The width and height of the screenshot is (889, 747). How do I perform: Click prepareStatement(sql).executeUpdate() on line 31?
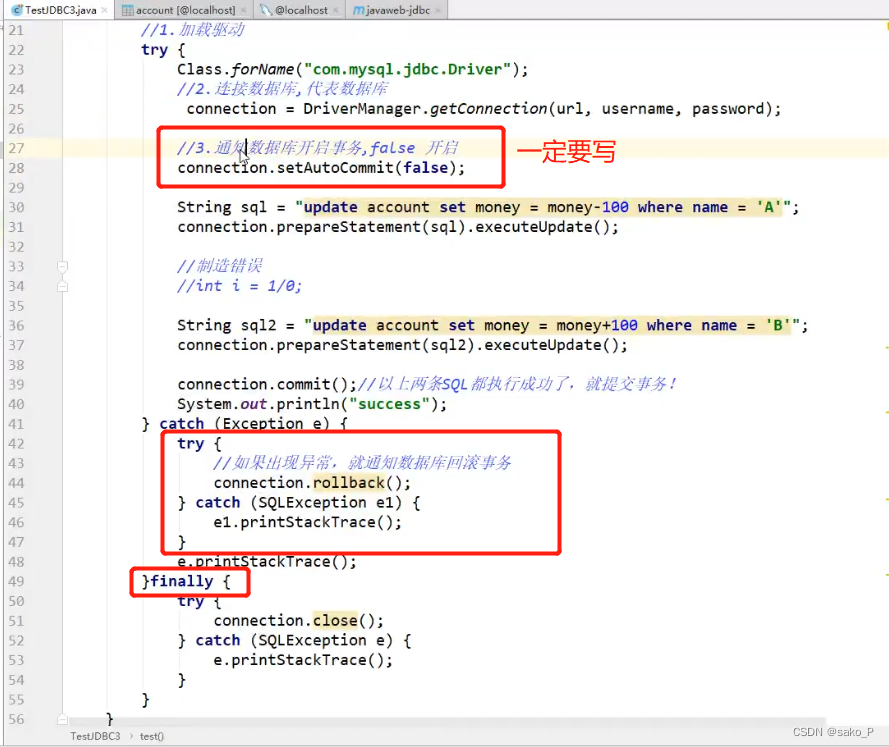(447, 227)
